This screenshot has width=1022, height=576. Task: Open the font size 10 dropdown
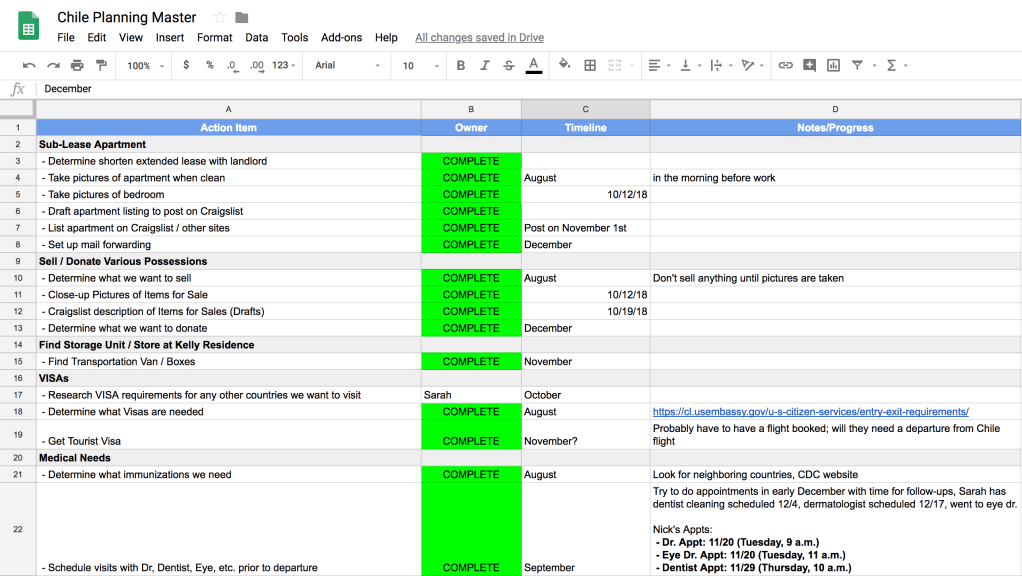(421, 66)
